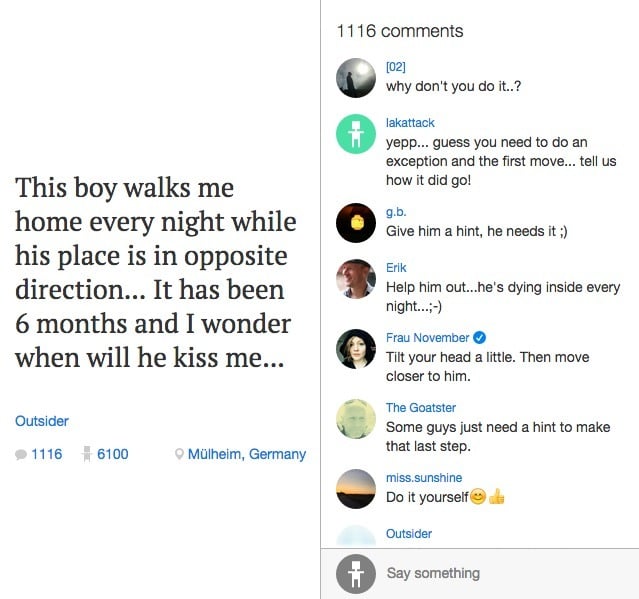The width and height of the screenshot is (639, 599).
Task: Click miss.sunshine's sunset avatar
Action: point(355,488)
